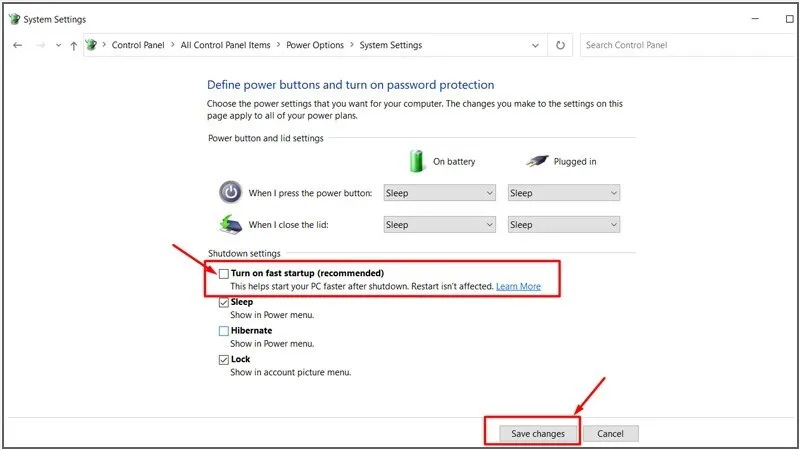Toggle the Lock checkbox
Image resolution: width=800 pixels, height=450 pixels.
tap(224, 359)
